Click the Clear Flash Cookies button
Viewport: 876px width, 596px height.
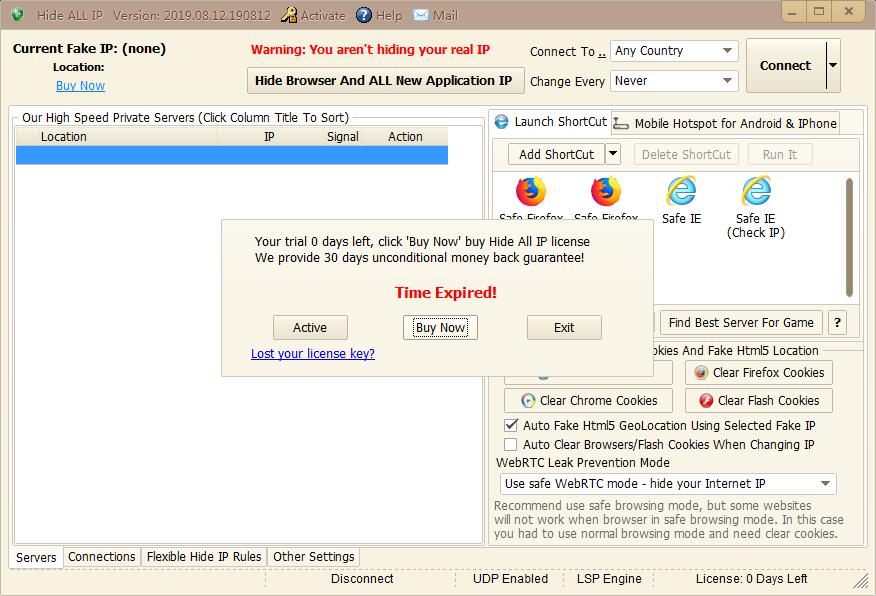(759, 401)
